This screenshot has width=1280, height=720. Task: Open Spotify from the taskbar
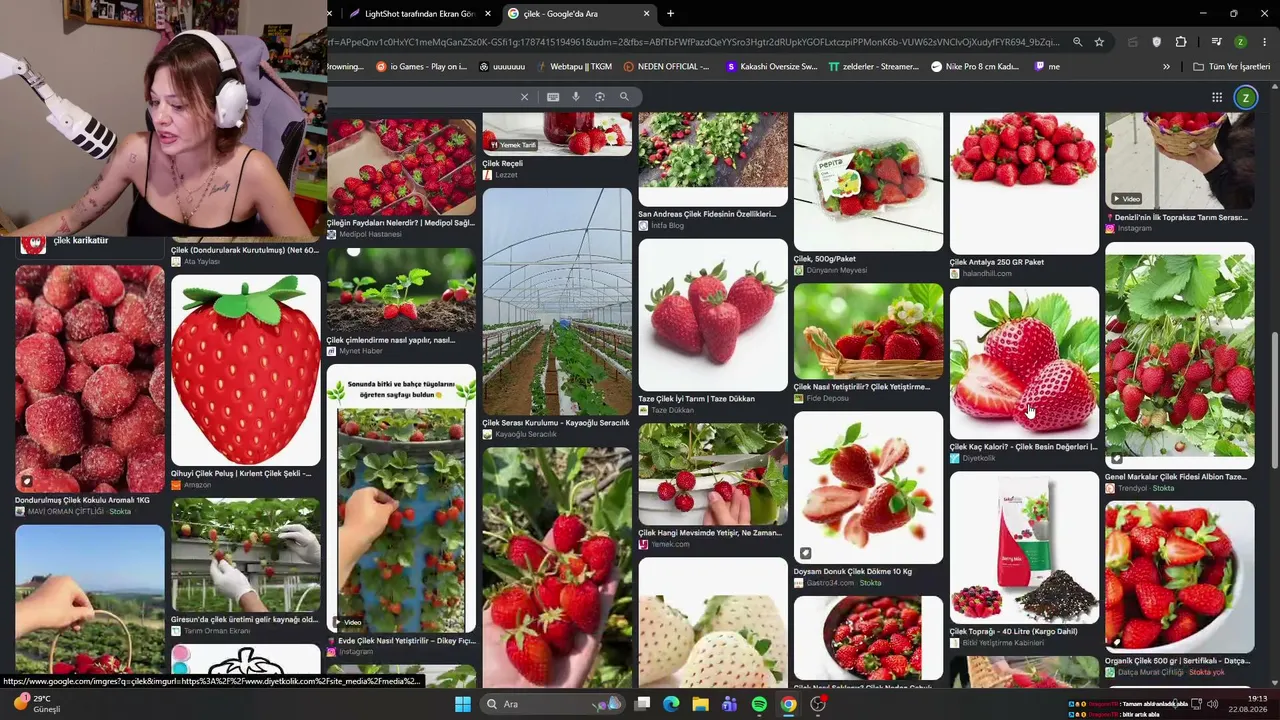tap(759, 704)
